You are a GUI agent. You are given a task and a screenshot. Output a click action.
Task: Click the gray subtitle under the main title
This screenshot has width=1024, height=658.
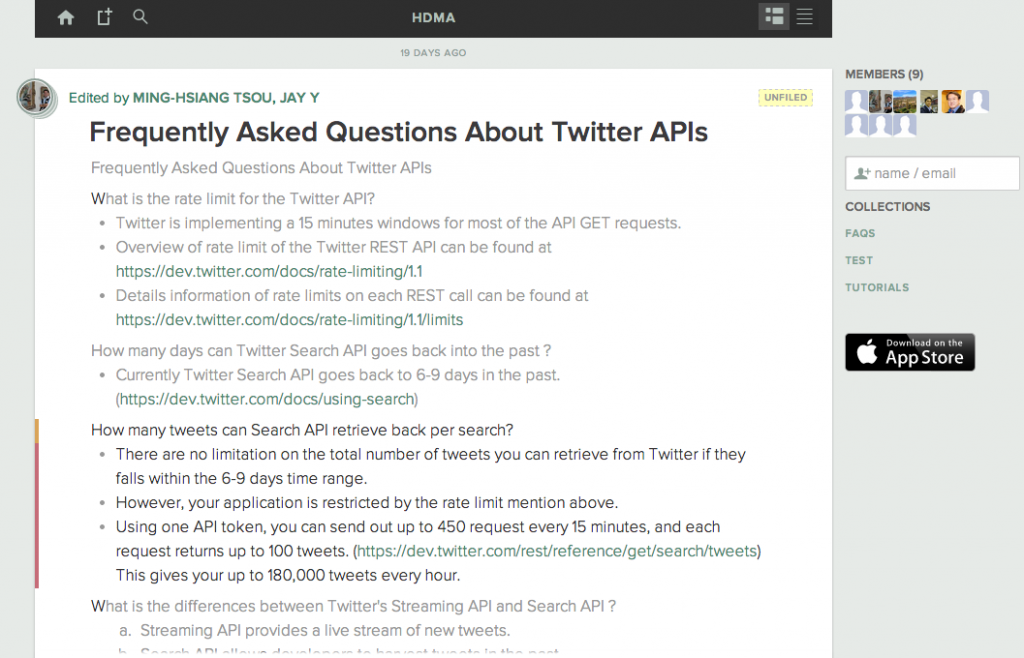(261, 168)
